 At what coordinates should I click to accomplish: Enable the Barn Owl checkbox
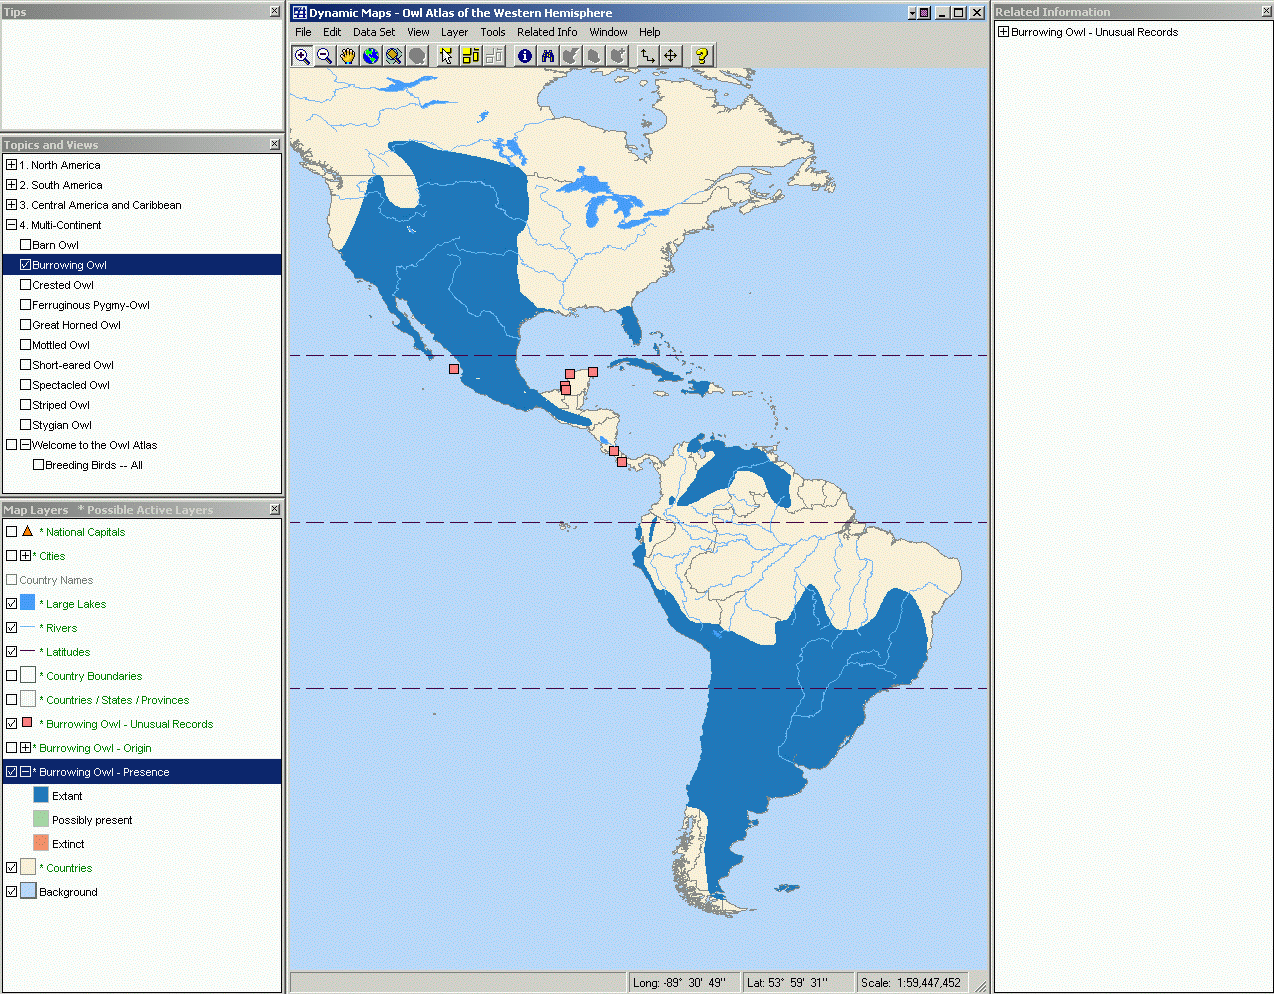(26, 245)
